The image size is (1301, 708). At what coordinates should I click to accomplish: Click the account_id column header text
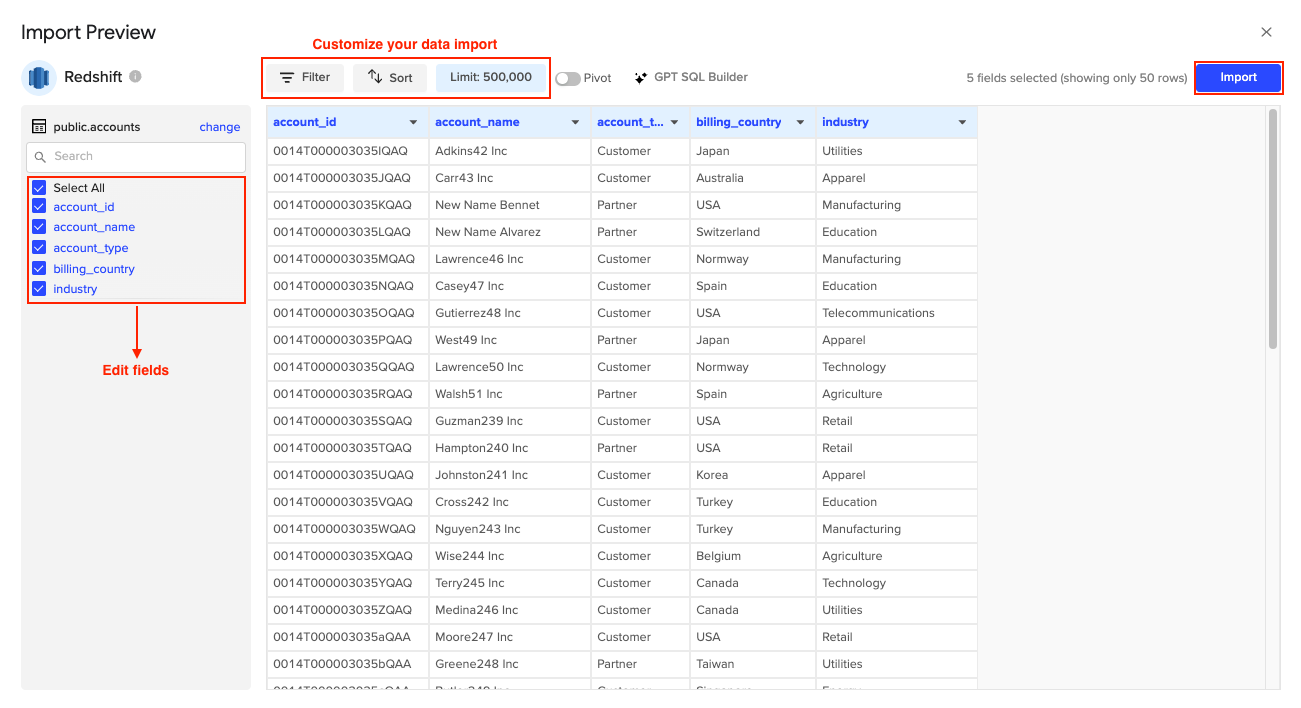305,122
